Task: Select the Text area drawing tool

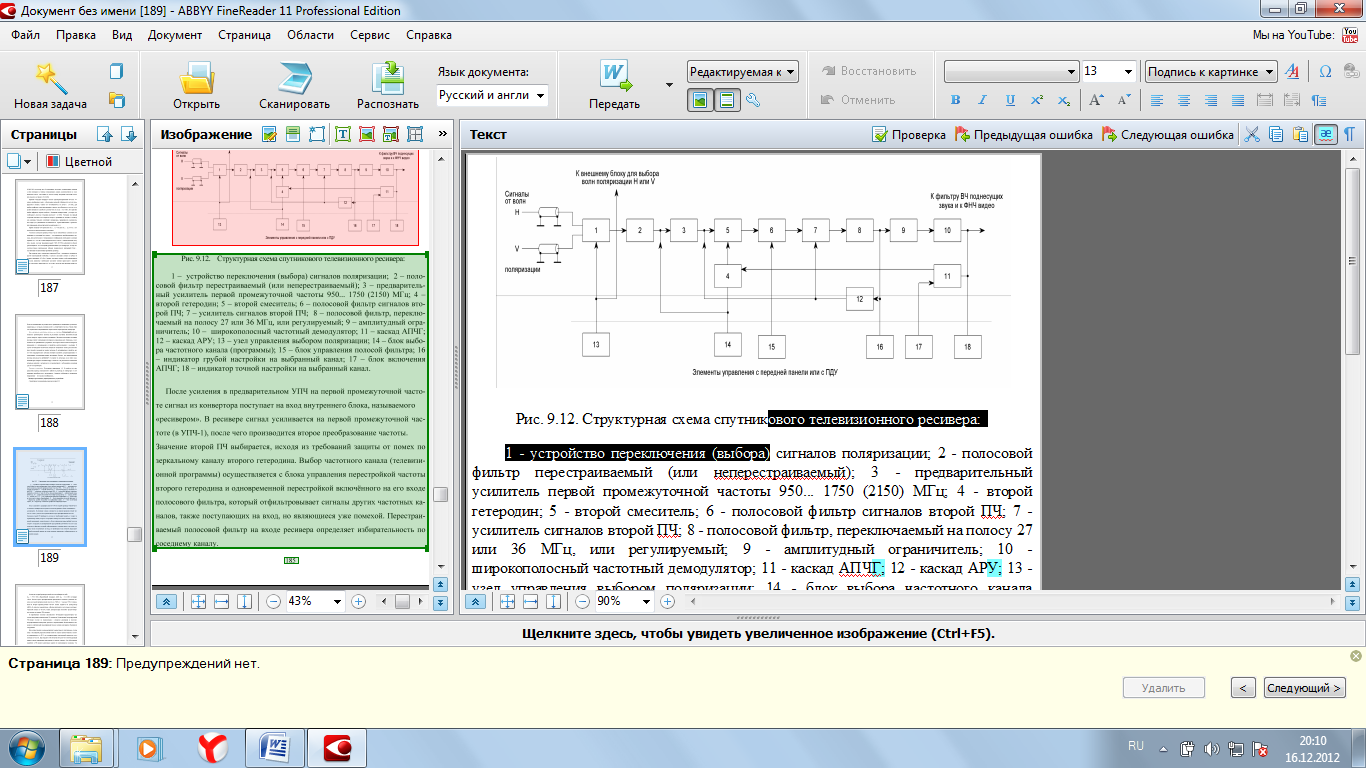Action: 343,134
